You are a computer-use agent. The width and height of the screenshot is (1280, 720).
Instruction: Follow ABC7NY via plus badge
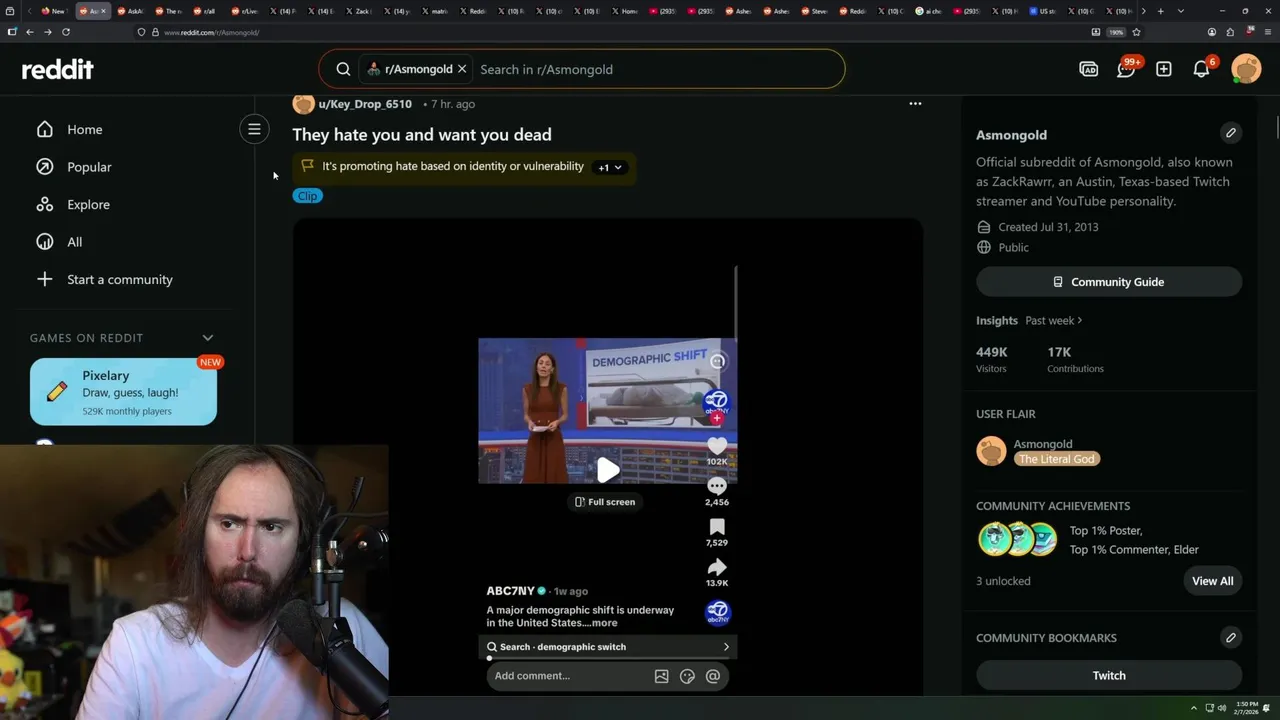[x=716, y=418]
